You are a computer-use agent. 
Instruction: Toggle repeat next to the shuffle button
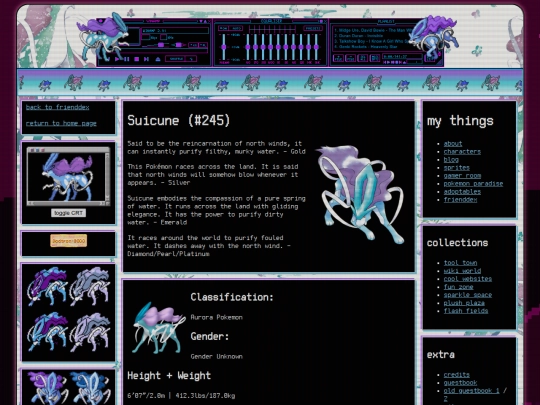coord(191,59)
